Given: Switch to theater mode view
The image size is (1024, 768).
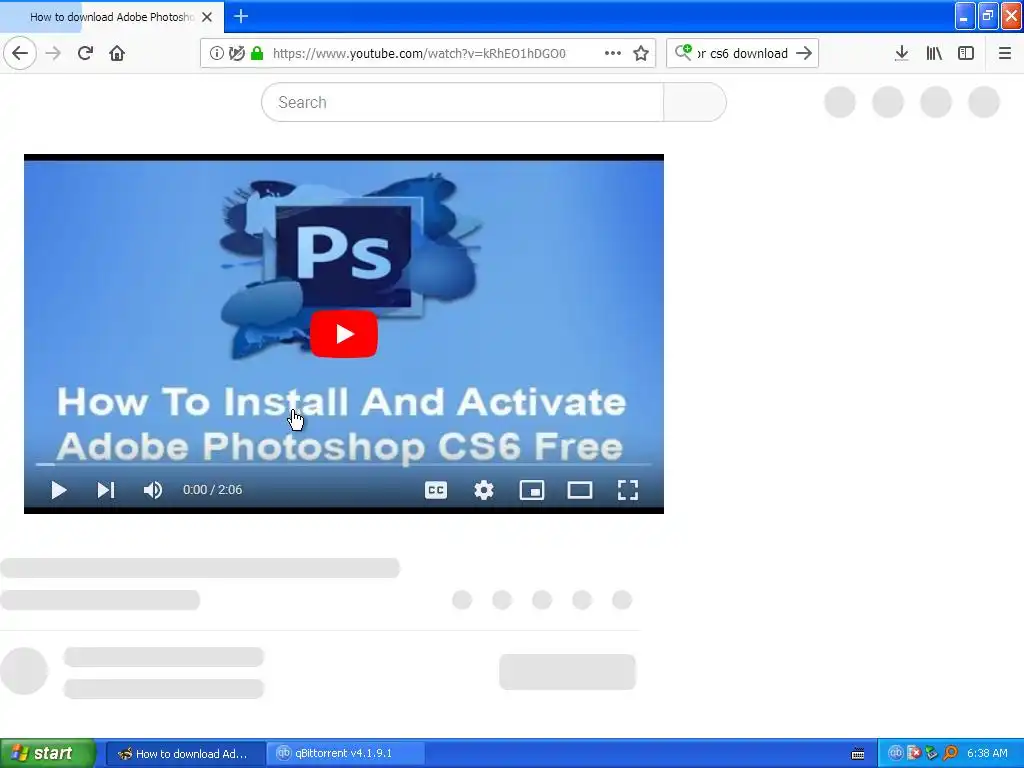Looking at the screenshot, I should (x=579, y=490).
